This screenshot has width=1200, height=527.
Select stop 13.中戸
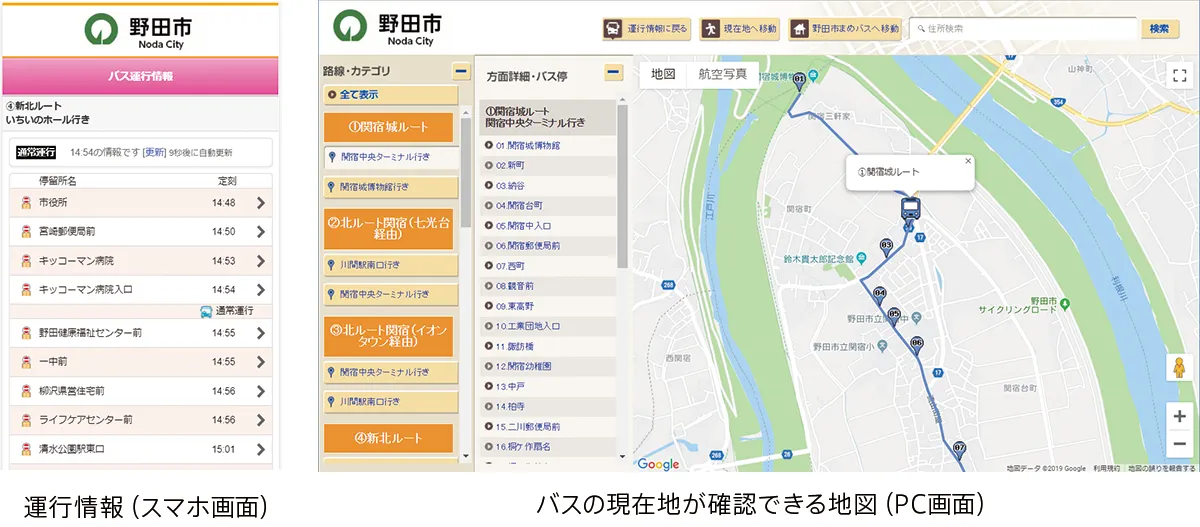tap(548, 386)
